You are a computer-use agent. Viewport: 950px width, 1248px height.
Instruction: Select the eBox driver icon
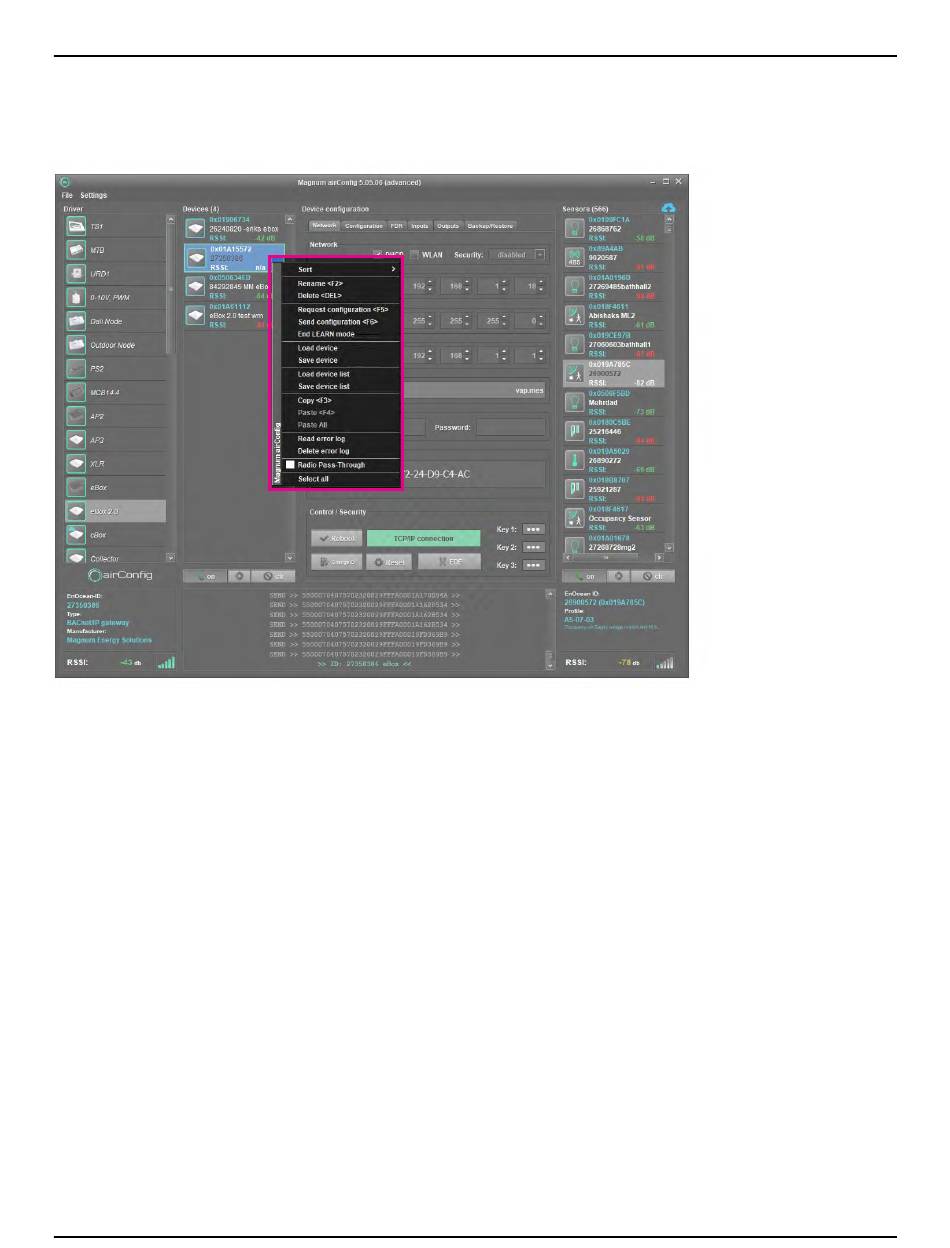tap(77, 487)
